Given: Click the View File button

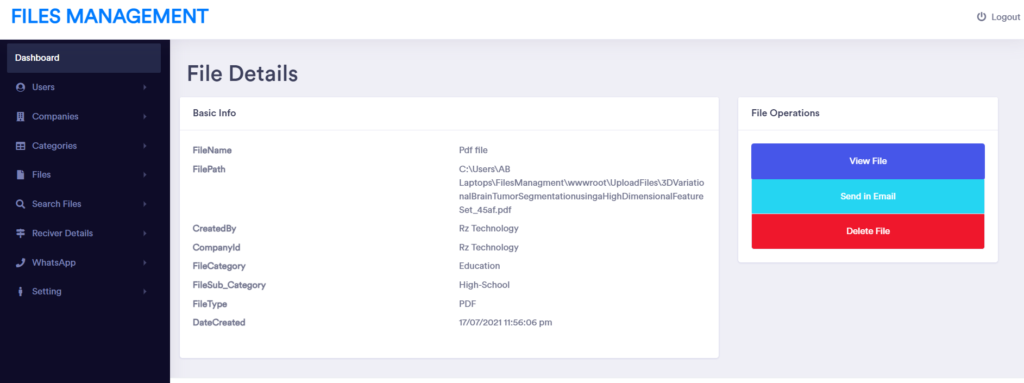Looking at the screenshot, I should click(867, 161).
